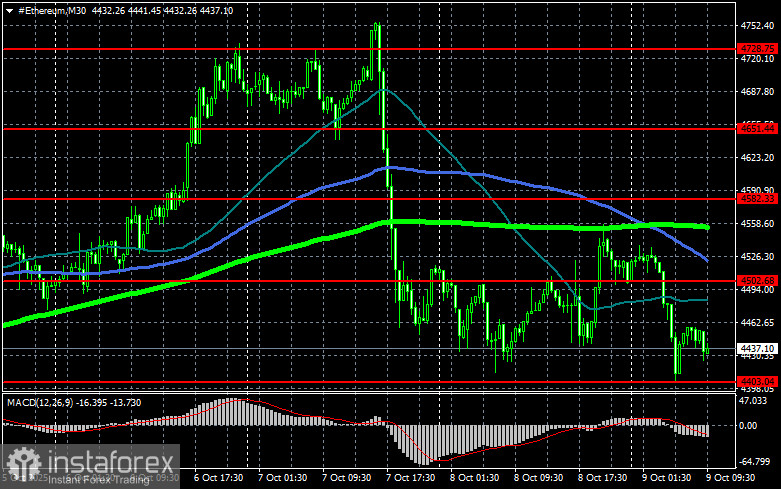
Task: Click the #Ethereum,M30 symbol title
Action: [x=52, y=10]
